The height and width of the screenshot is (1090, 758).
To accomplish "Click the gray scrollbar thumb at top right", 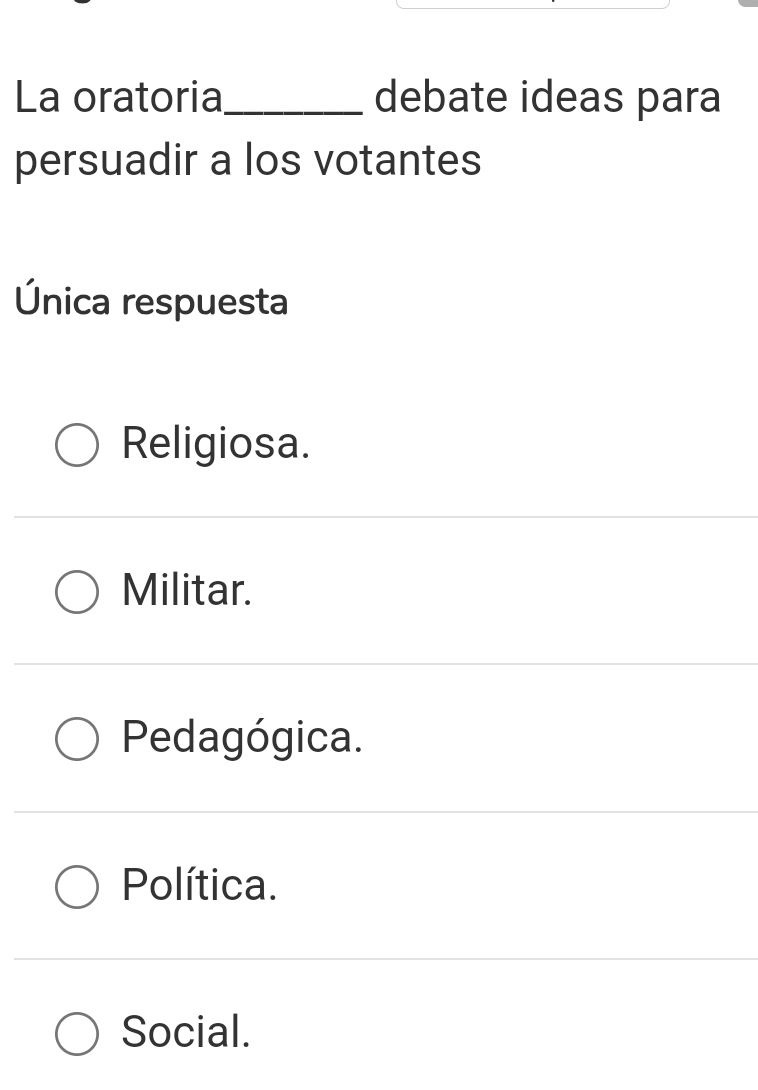I will coord(748,3).
